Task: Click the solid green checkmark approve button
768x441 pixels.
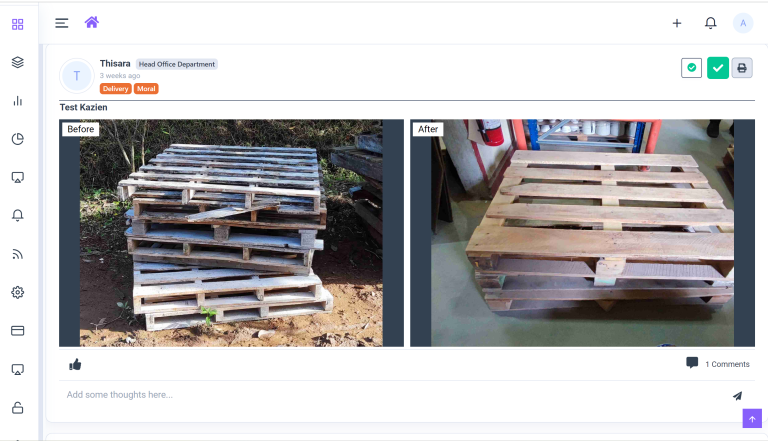Action: (718, 68)
